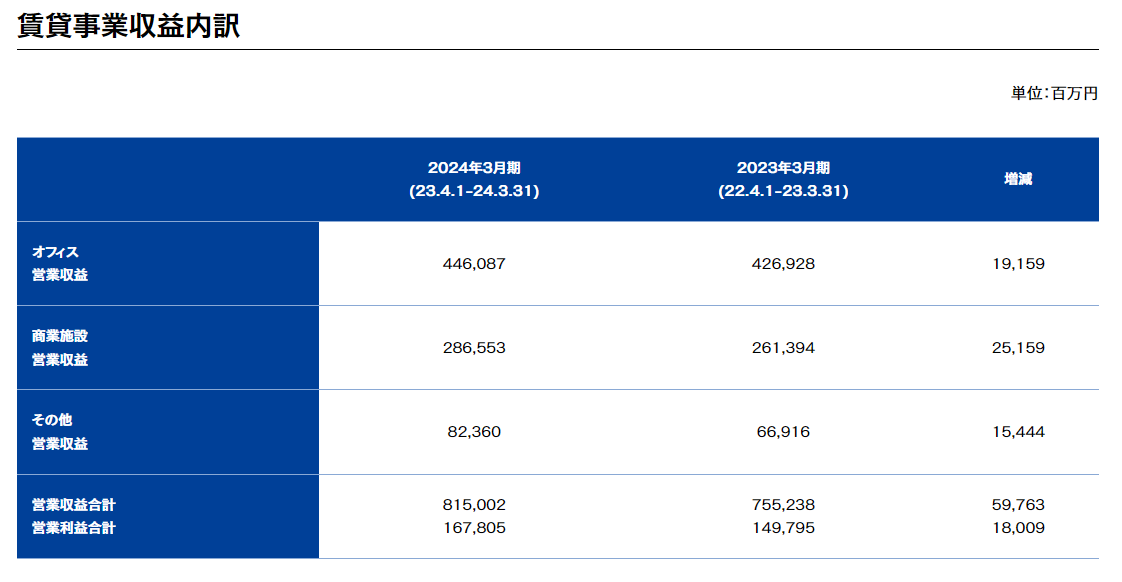Click the office change value 19,159
This screenshot has height=582, width=1122.
[x=1018, y=264]
